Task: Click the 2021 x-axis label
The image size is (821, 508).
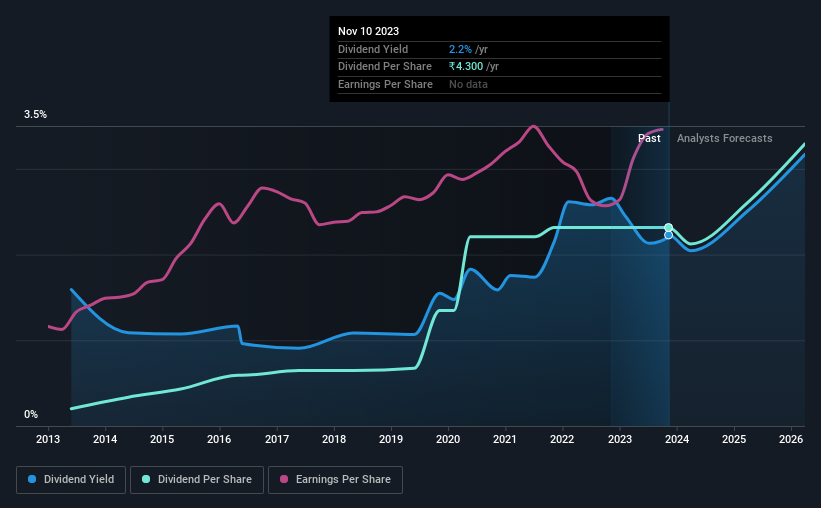Action: (505, 439)
